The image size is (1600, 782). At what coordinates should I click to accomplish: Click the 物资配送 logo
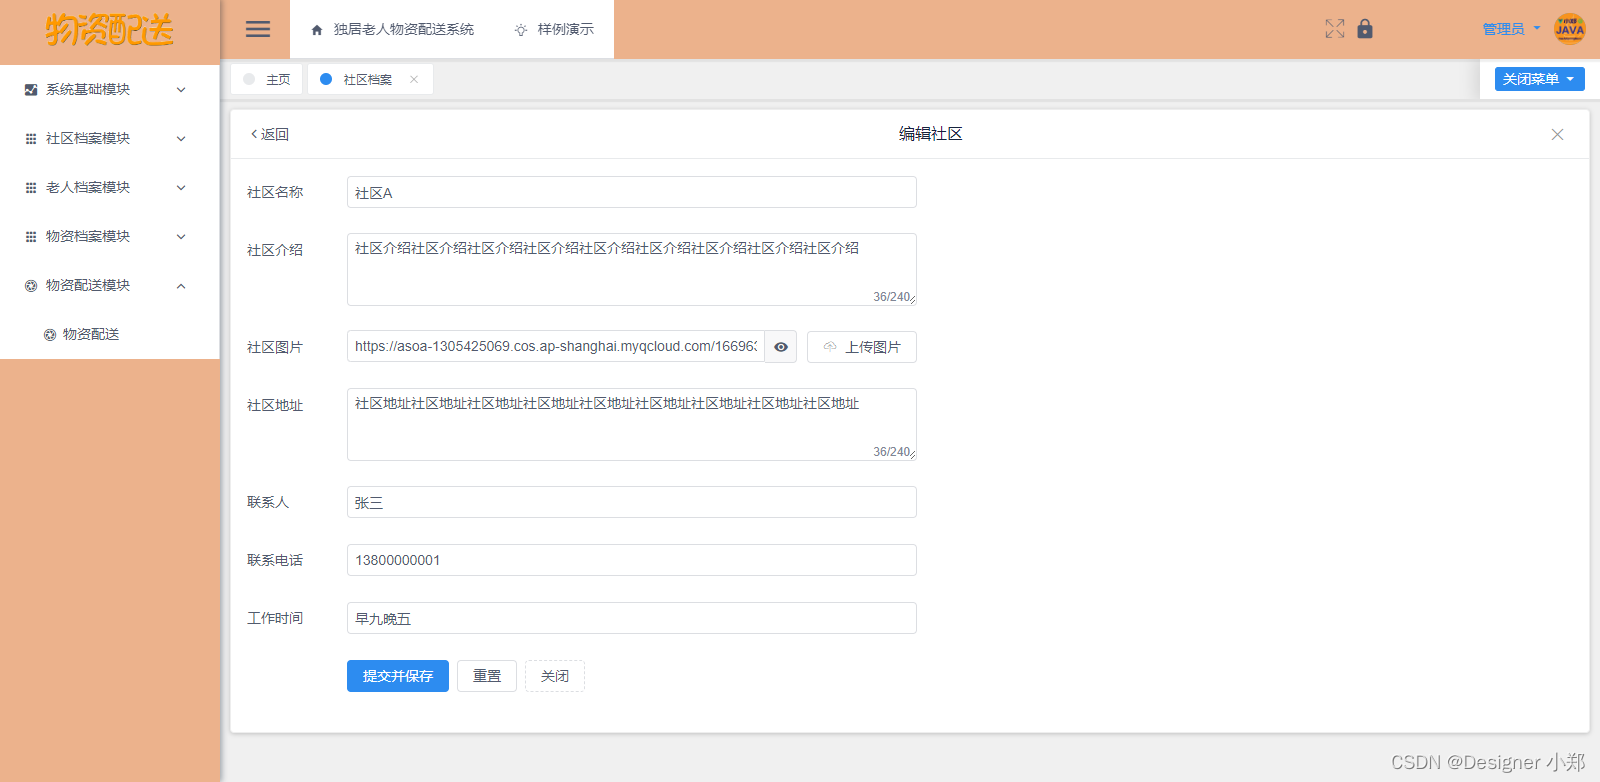[x=110, y=30]
